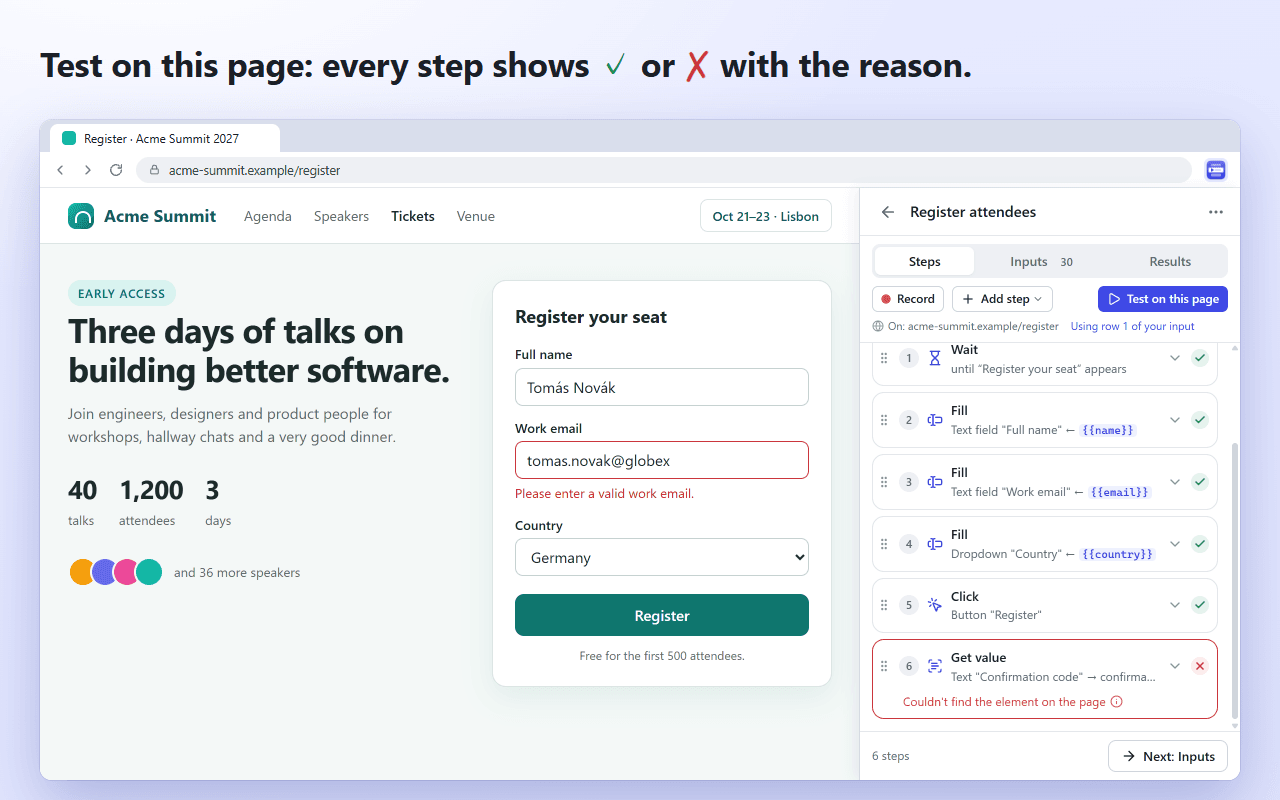Click the browser back arrow
Screen dimensions: 1280x800
tap(60, 170)
